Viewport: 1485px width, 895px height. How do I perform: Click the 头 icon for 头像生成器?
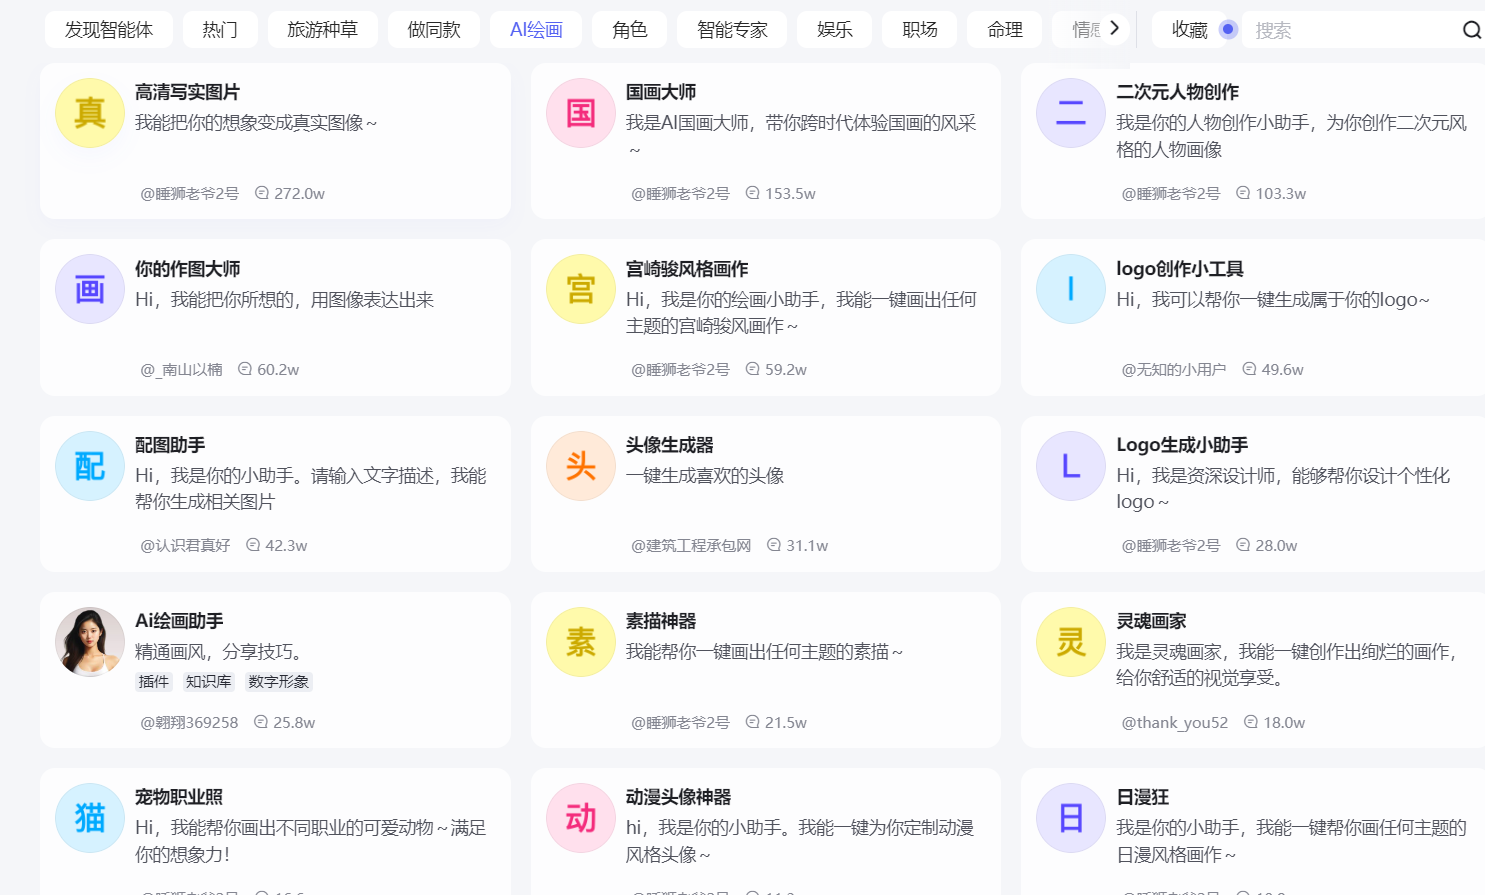point(580,465)
